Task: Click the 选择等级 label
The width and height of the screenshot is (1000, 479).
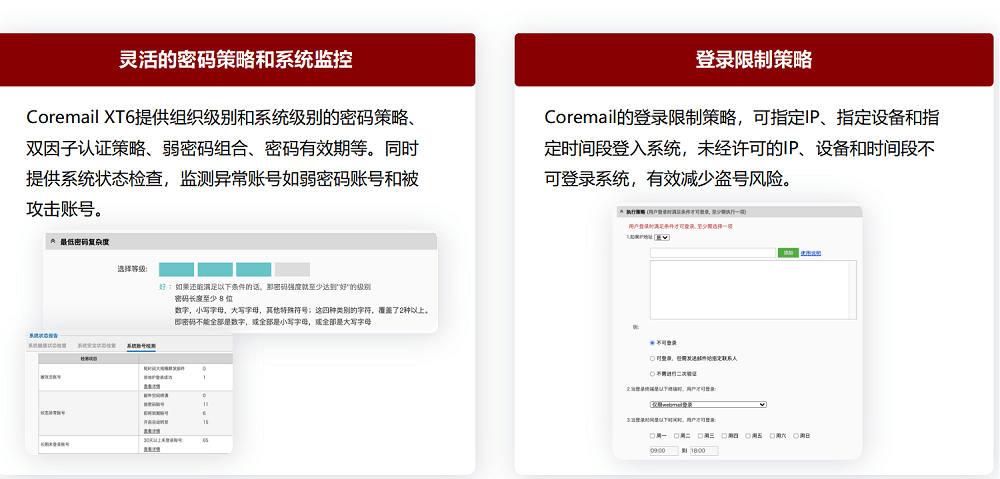Action: (x=132, y=269)
